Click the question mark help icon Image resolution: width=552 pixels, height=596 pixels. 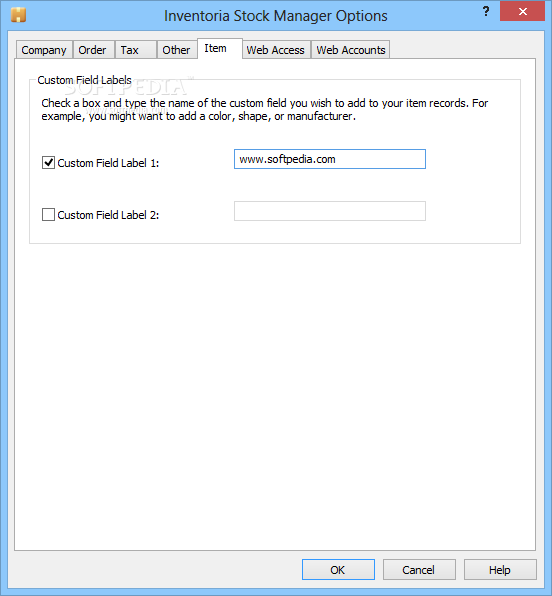click(x=486, y=11)
